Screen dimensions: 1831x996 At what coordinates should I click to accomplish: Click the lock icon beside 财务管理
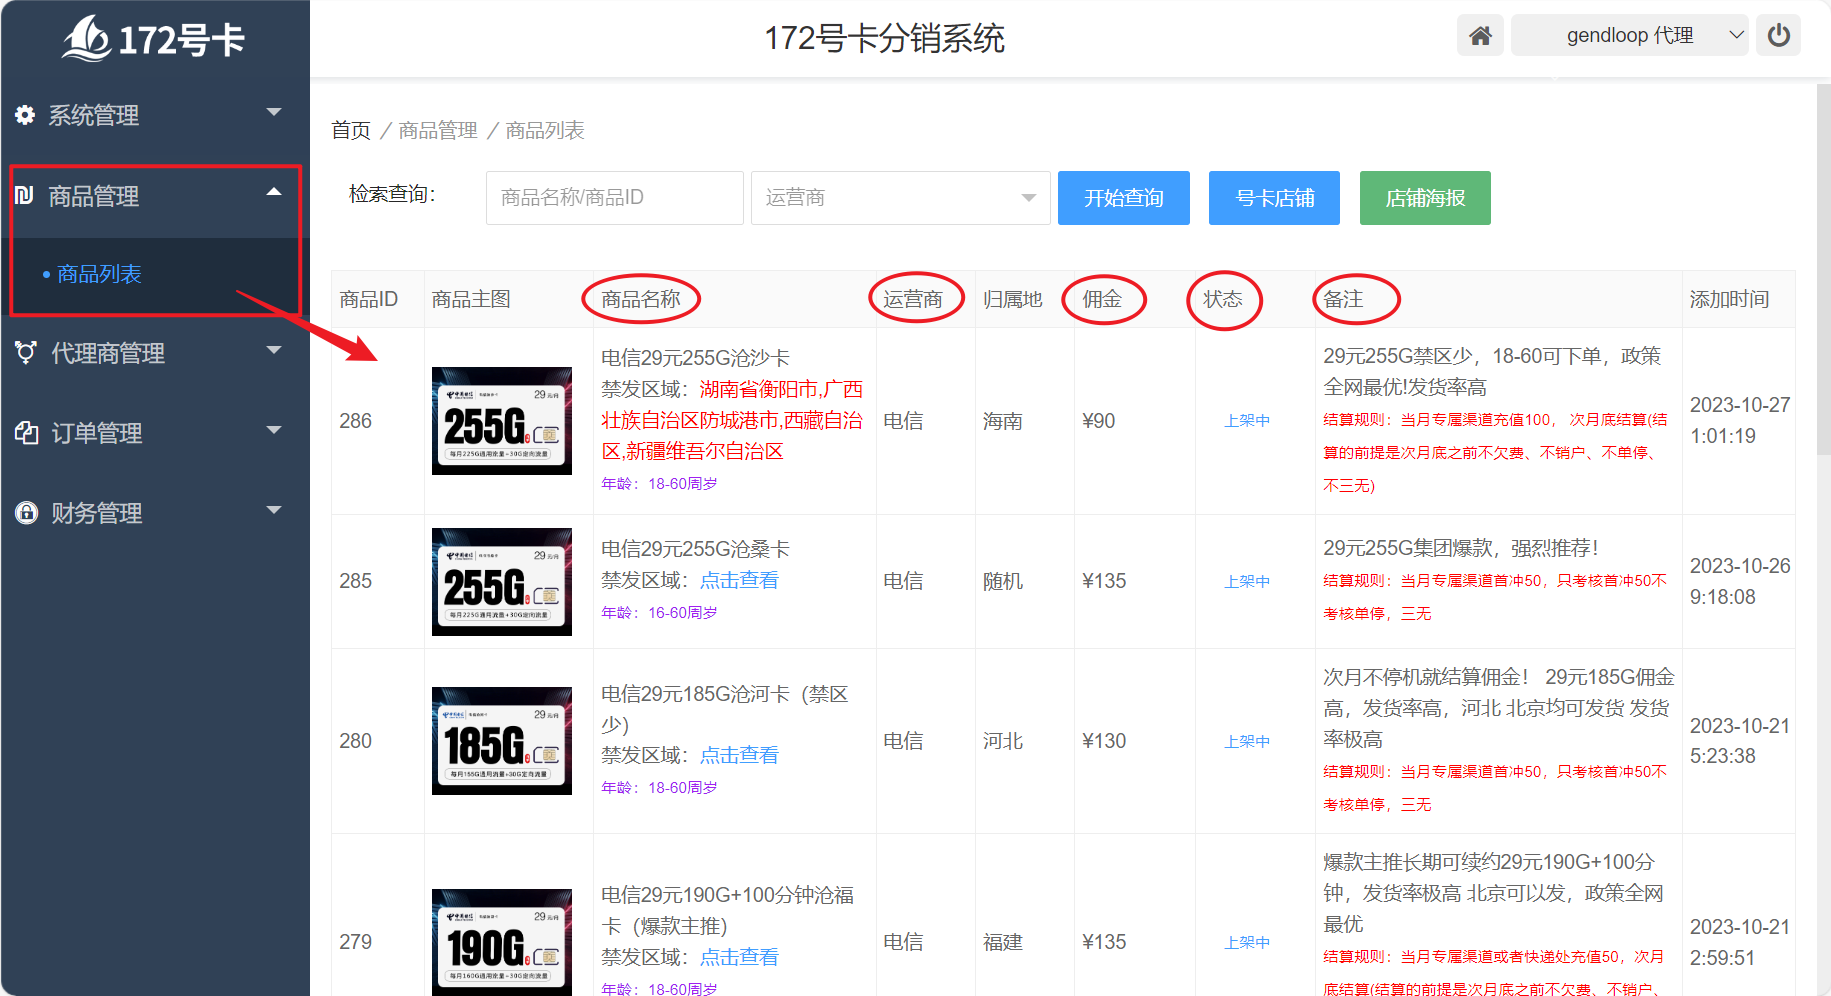pos(26,513)
